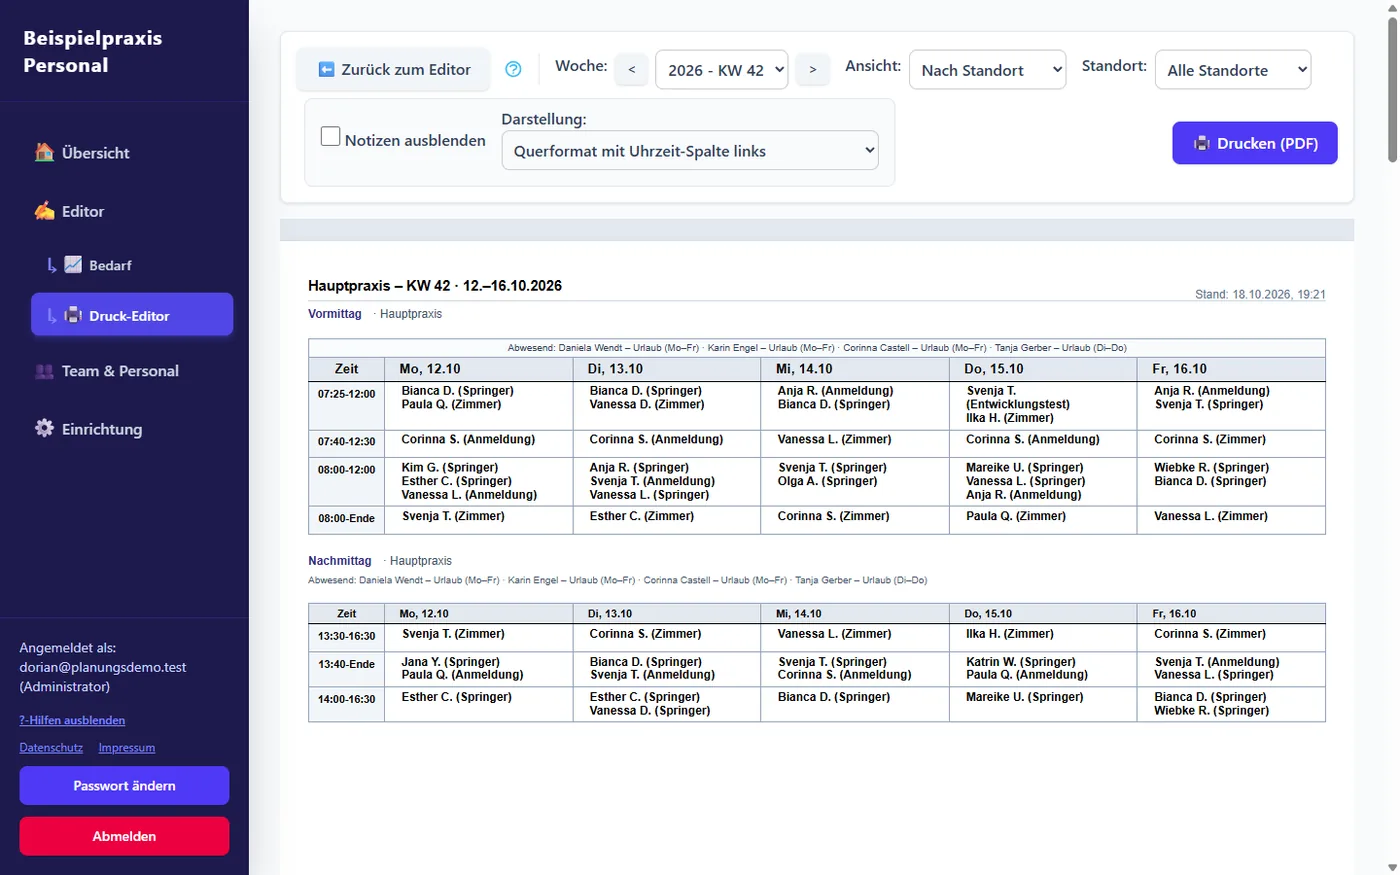
Task: Click the printer icon on Drucken button
Action: click(1201, 143)
